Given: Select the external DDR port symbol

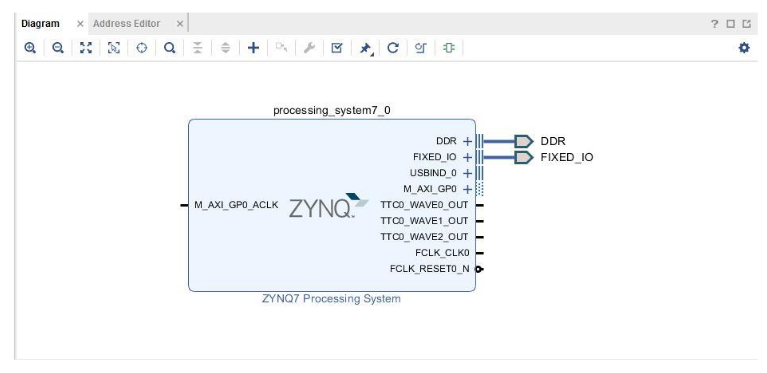Looking at the screenshot, I should (x=524, y=141).
